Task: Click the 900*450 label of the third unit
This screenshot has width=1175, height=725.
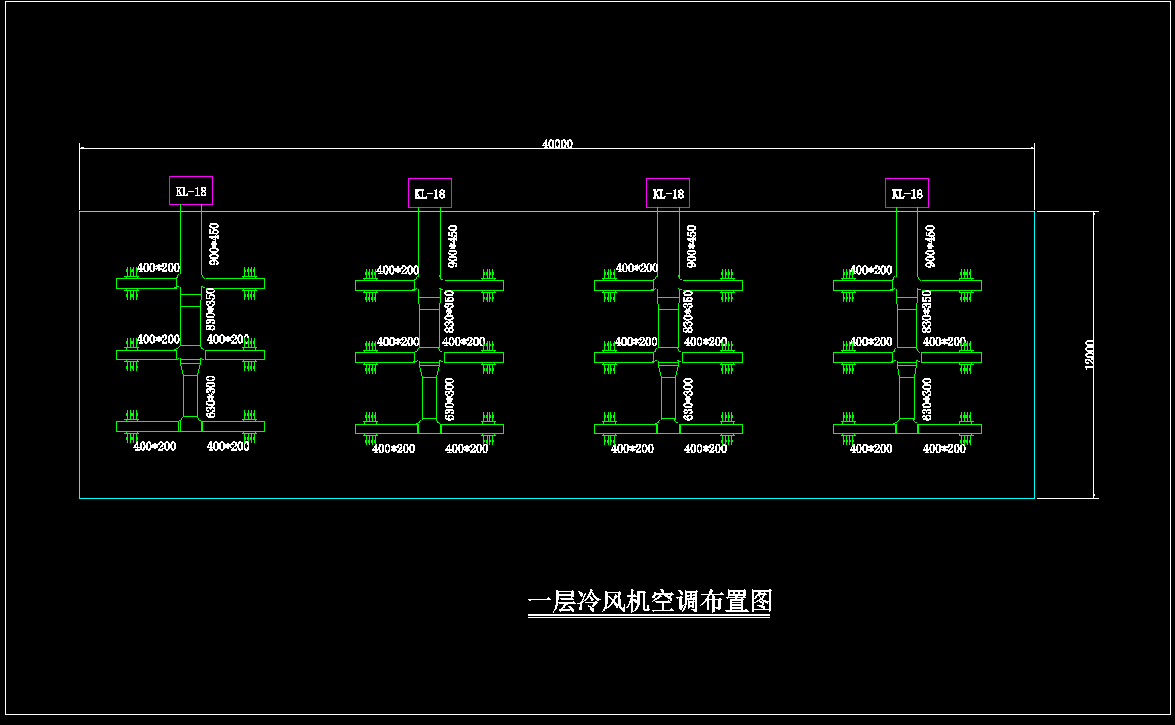Action: (691, 246)
